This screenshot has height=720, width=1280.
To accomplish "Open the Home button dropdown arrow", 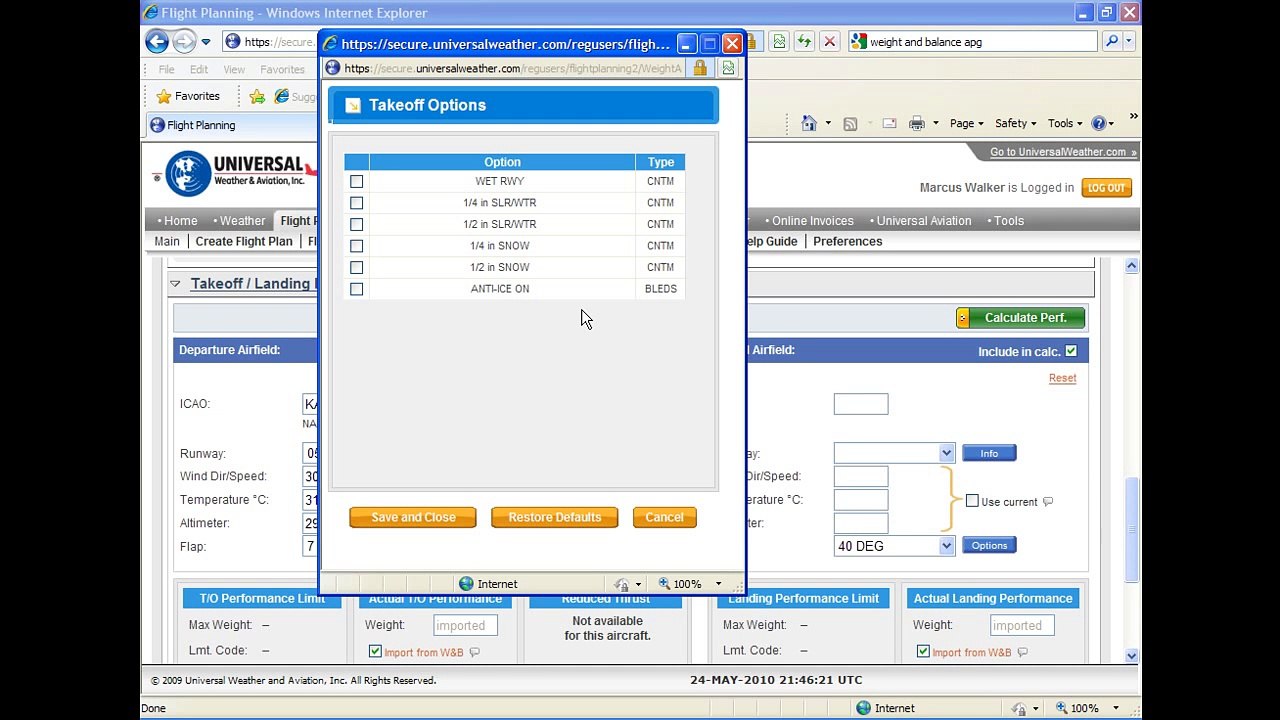I will point(827,123).
